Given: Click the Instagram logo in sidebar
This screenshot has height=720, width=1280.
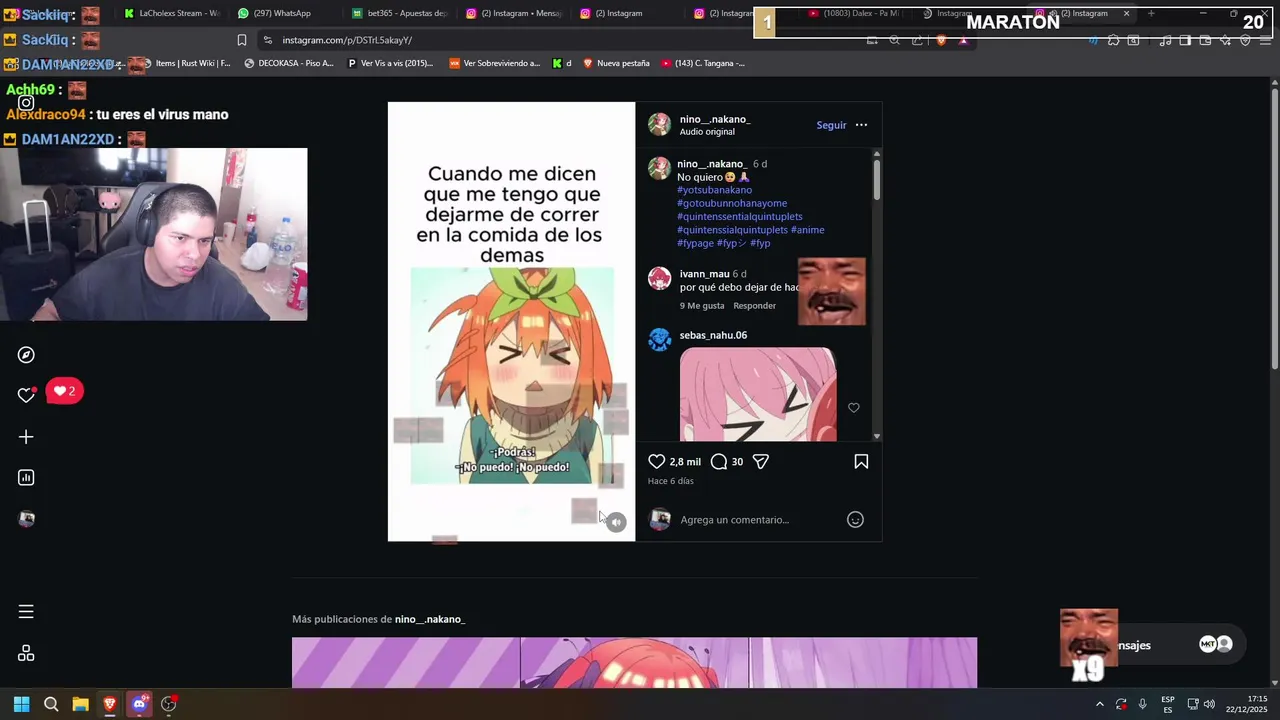Looking at the screenshot, I should point(26,103).
